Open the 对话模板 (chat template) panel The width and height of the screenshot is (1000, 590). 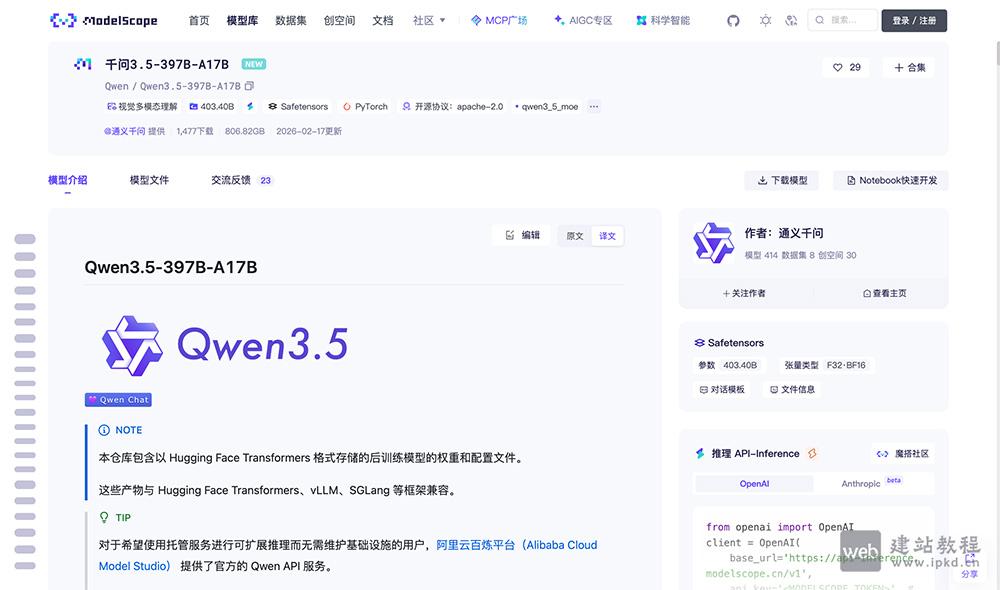(722, 389)
